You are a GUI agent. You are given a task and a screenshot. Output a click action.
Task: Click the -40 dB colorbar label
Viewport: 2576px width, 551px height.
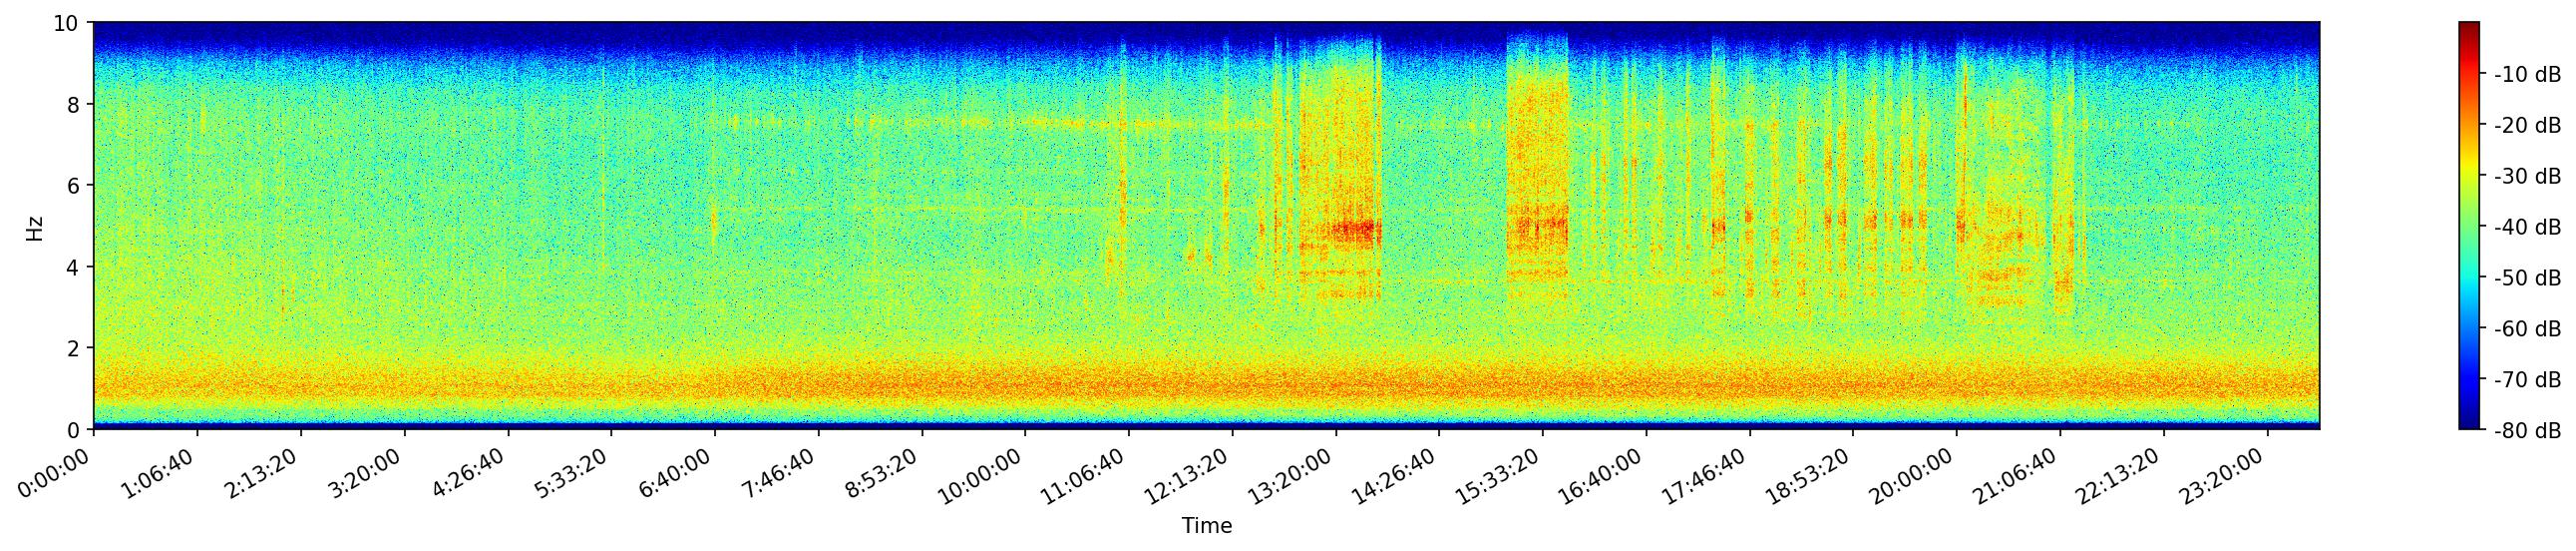pyautogui.click(x=2527, y=228)
